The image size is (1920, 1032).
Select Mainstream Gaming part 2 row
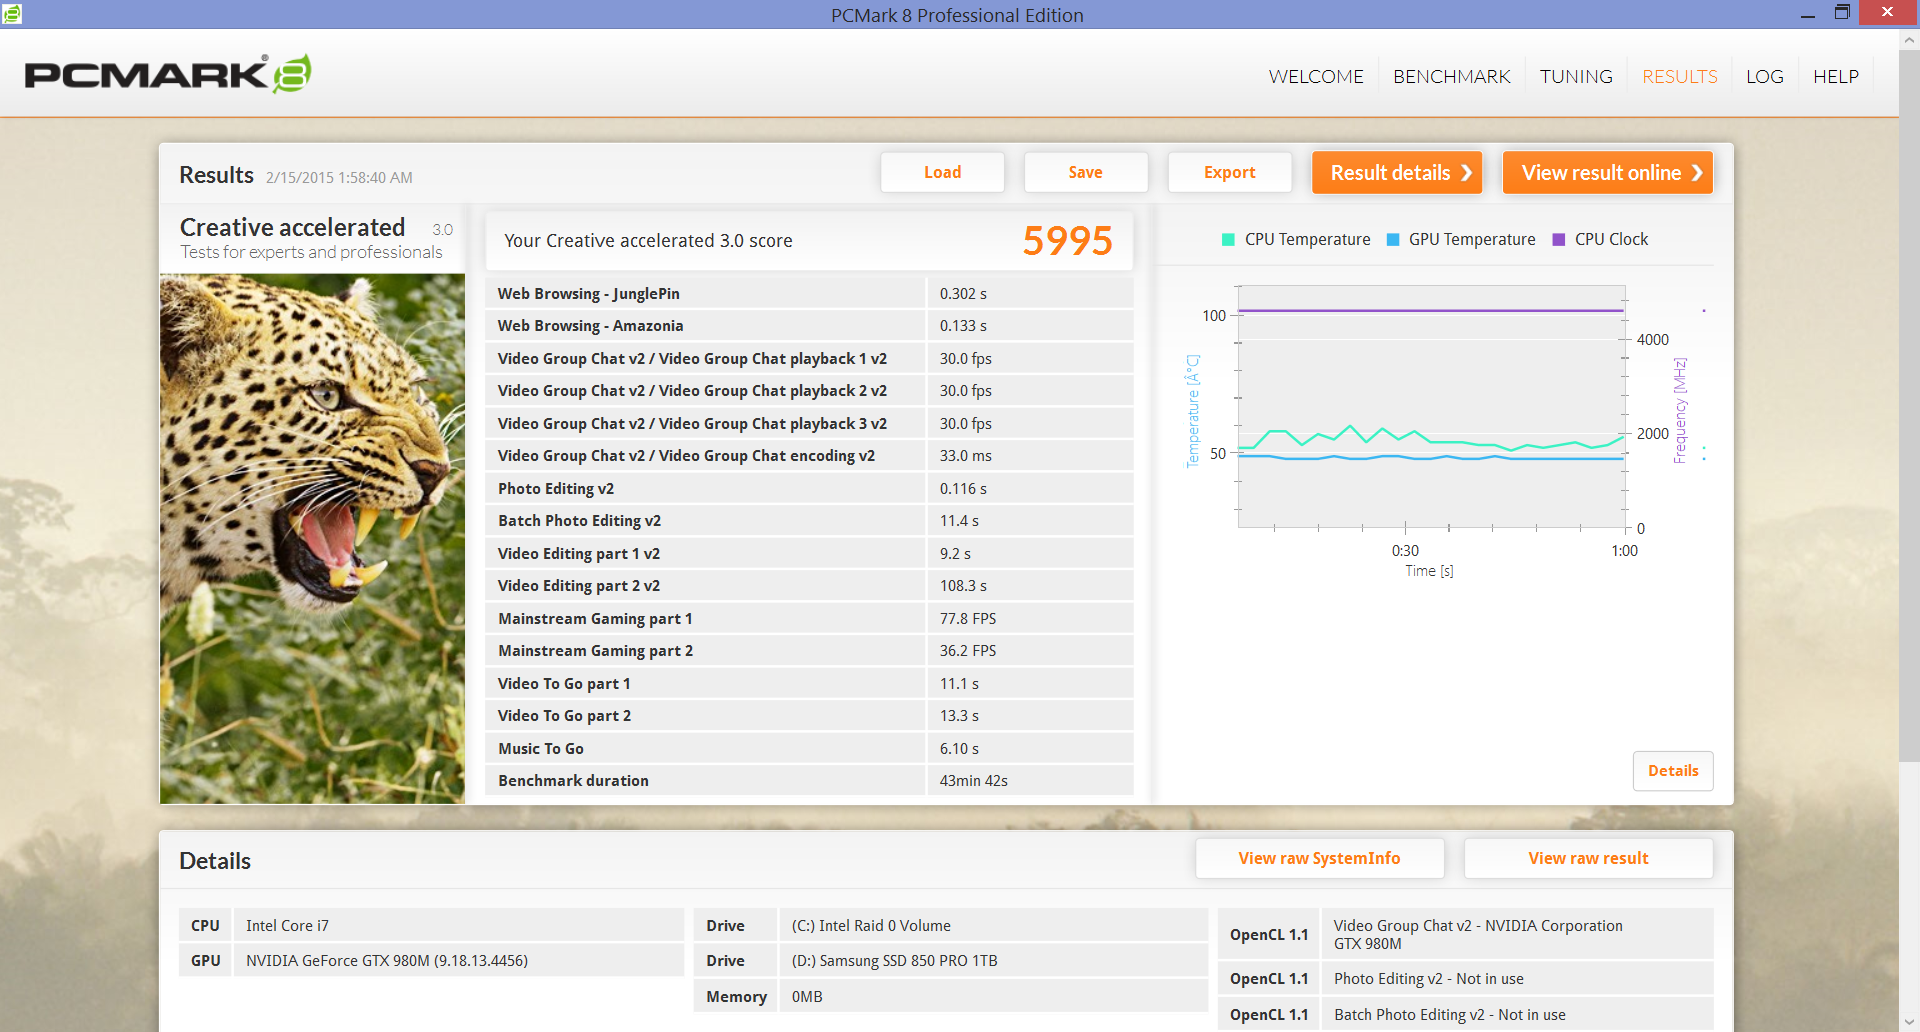tap(809, 651)
